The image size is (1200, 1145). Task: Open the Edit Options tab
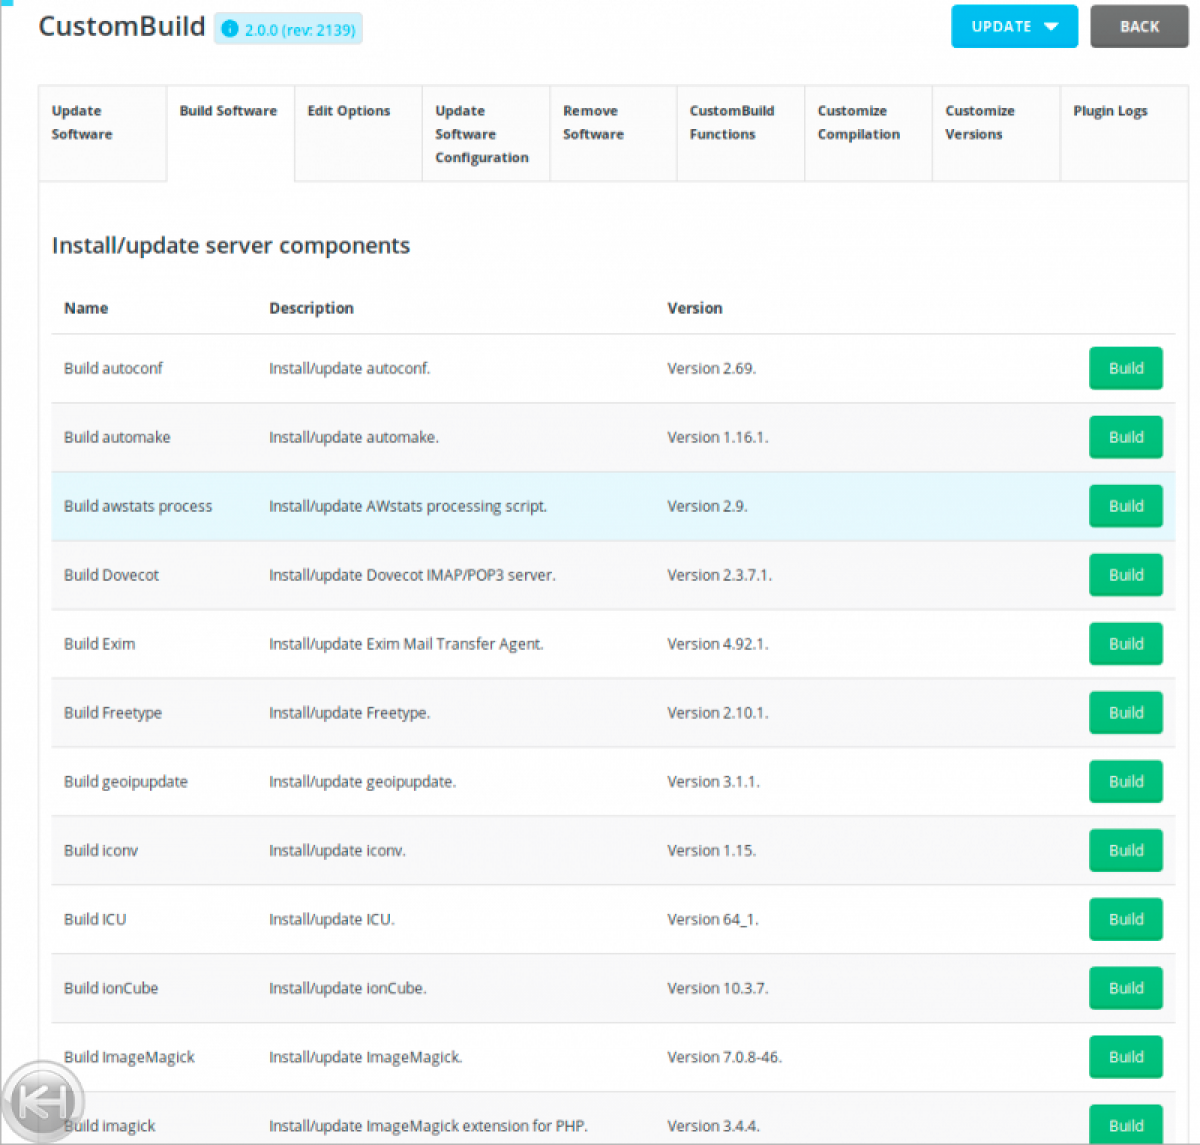(348, 111)
